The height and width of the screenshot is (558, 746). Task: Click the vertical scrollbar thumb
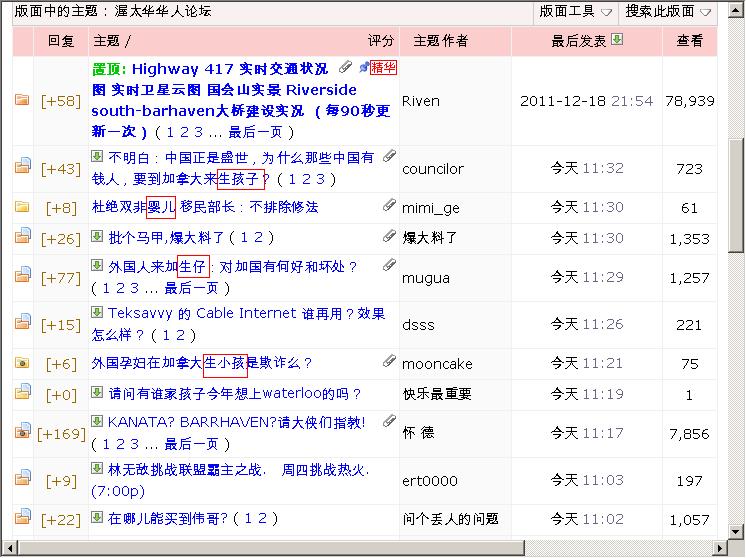click(x=736, y=195)
